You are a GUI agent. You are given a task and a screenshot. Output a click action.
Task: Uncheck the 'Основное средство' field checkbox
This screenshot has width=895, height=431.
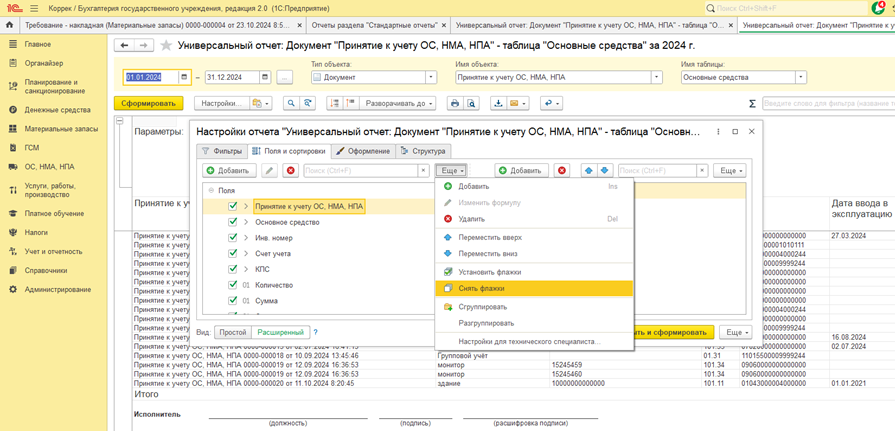(x=232, y=222)
